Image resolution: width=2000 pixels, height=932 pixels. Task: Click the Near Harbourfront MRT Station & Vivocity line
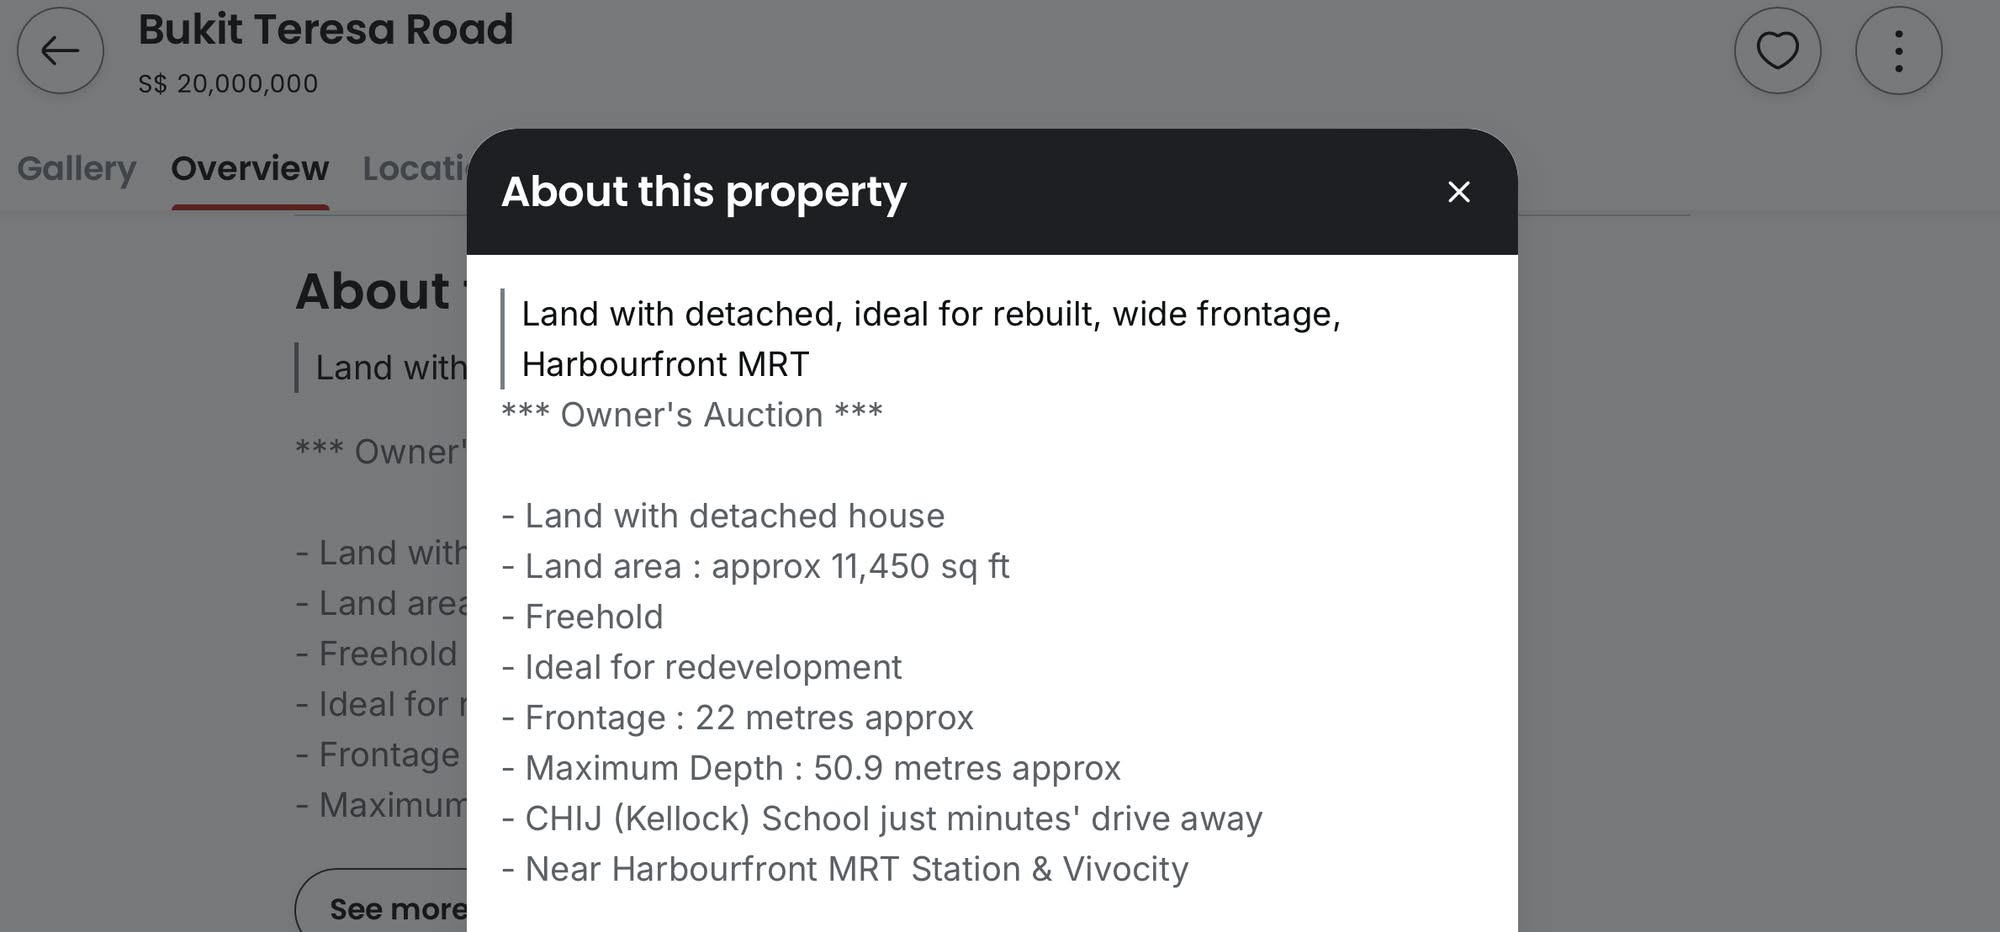(845, 869)
